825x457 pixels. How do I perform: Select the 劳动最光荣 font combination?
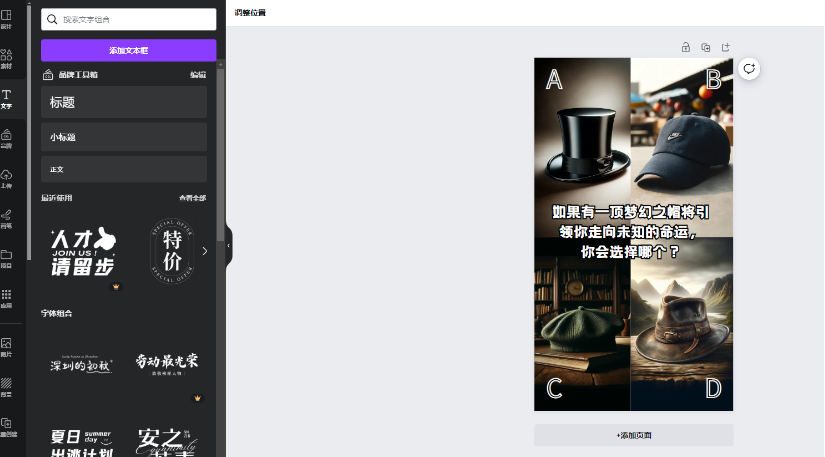click(x=166, y=363)
